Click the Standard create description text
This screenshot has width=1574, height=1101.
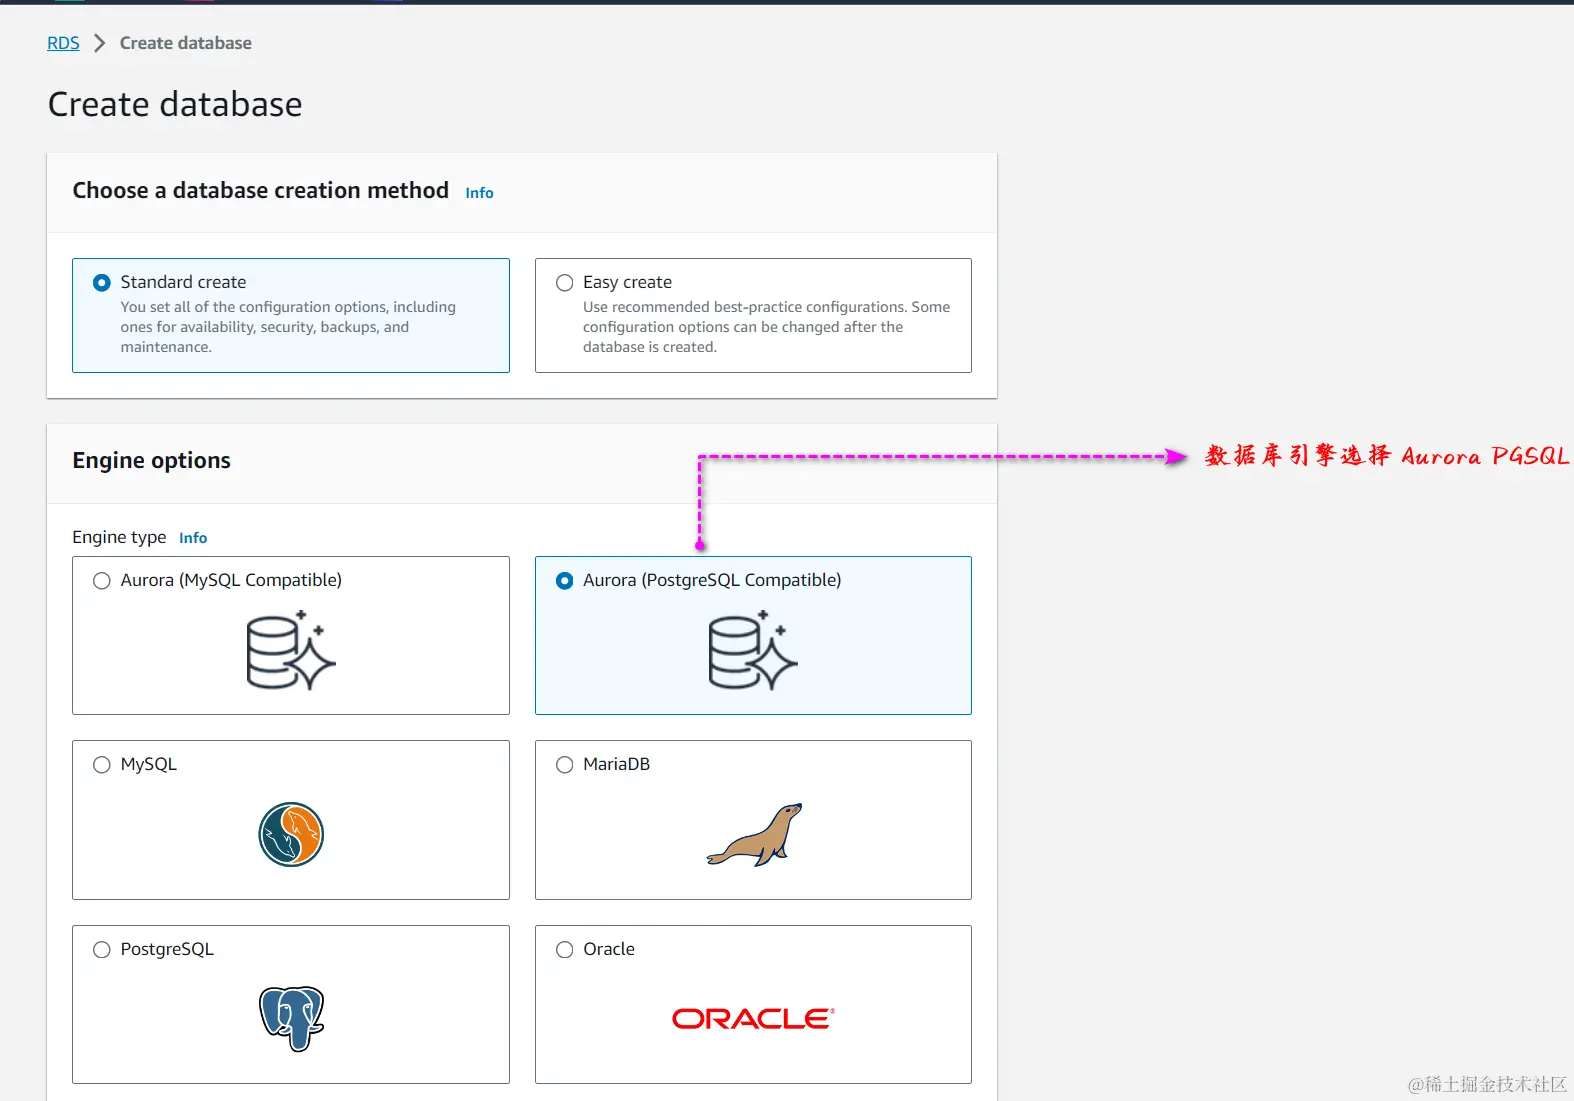288,327
